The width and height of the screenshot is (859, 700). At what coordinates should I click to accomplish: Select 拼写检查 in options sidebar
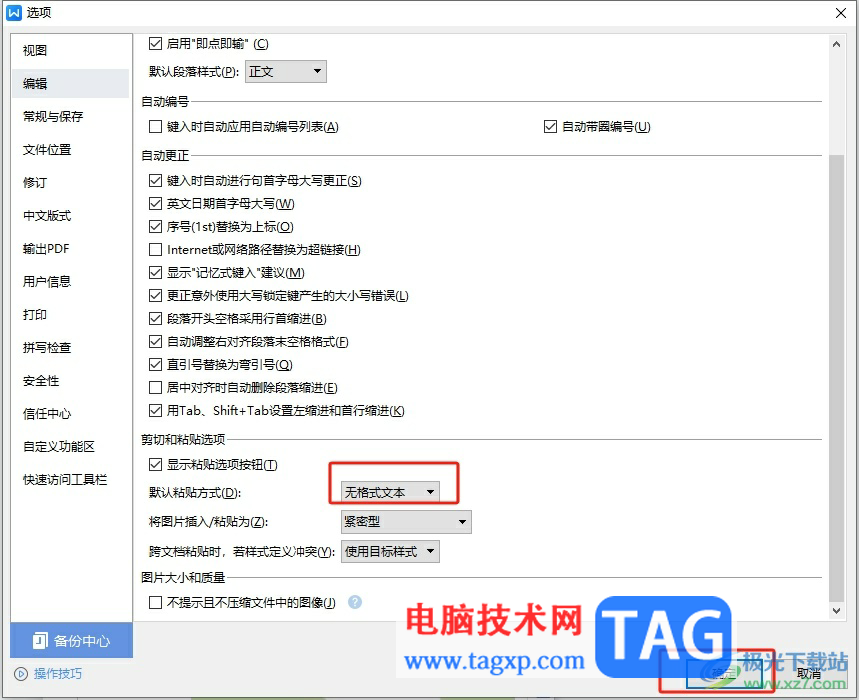click(x=71, y=347)
